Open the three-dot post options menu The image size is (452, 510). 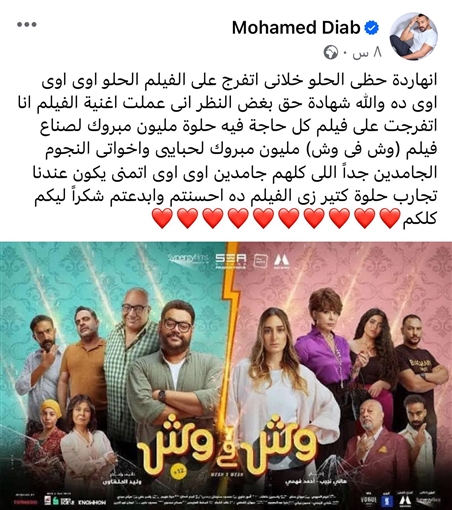27,24
